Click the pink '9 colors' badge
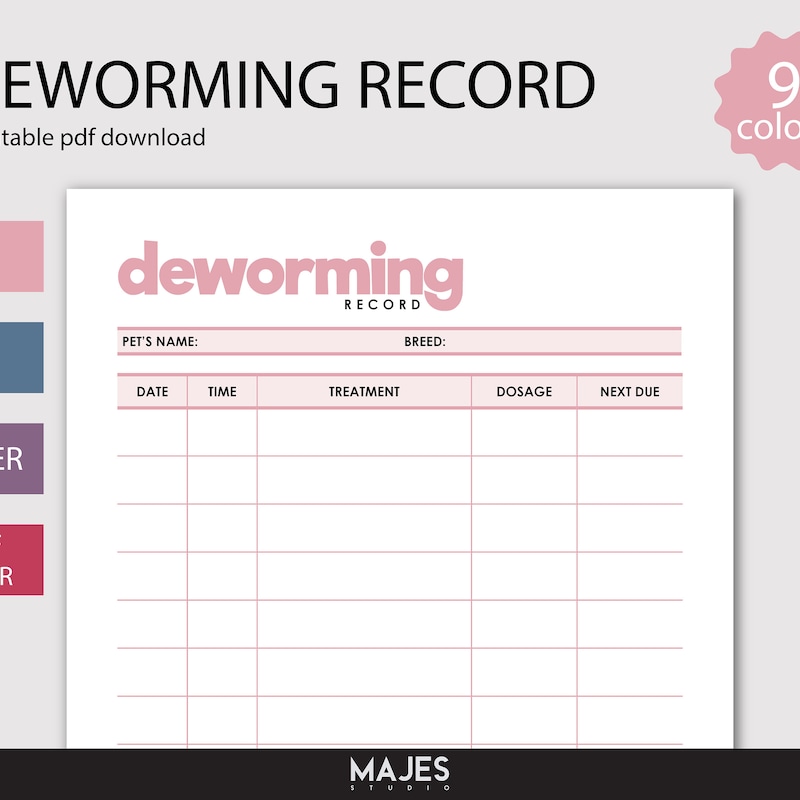The width and height of the screenshot is (800, 800). coord(759,101)
